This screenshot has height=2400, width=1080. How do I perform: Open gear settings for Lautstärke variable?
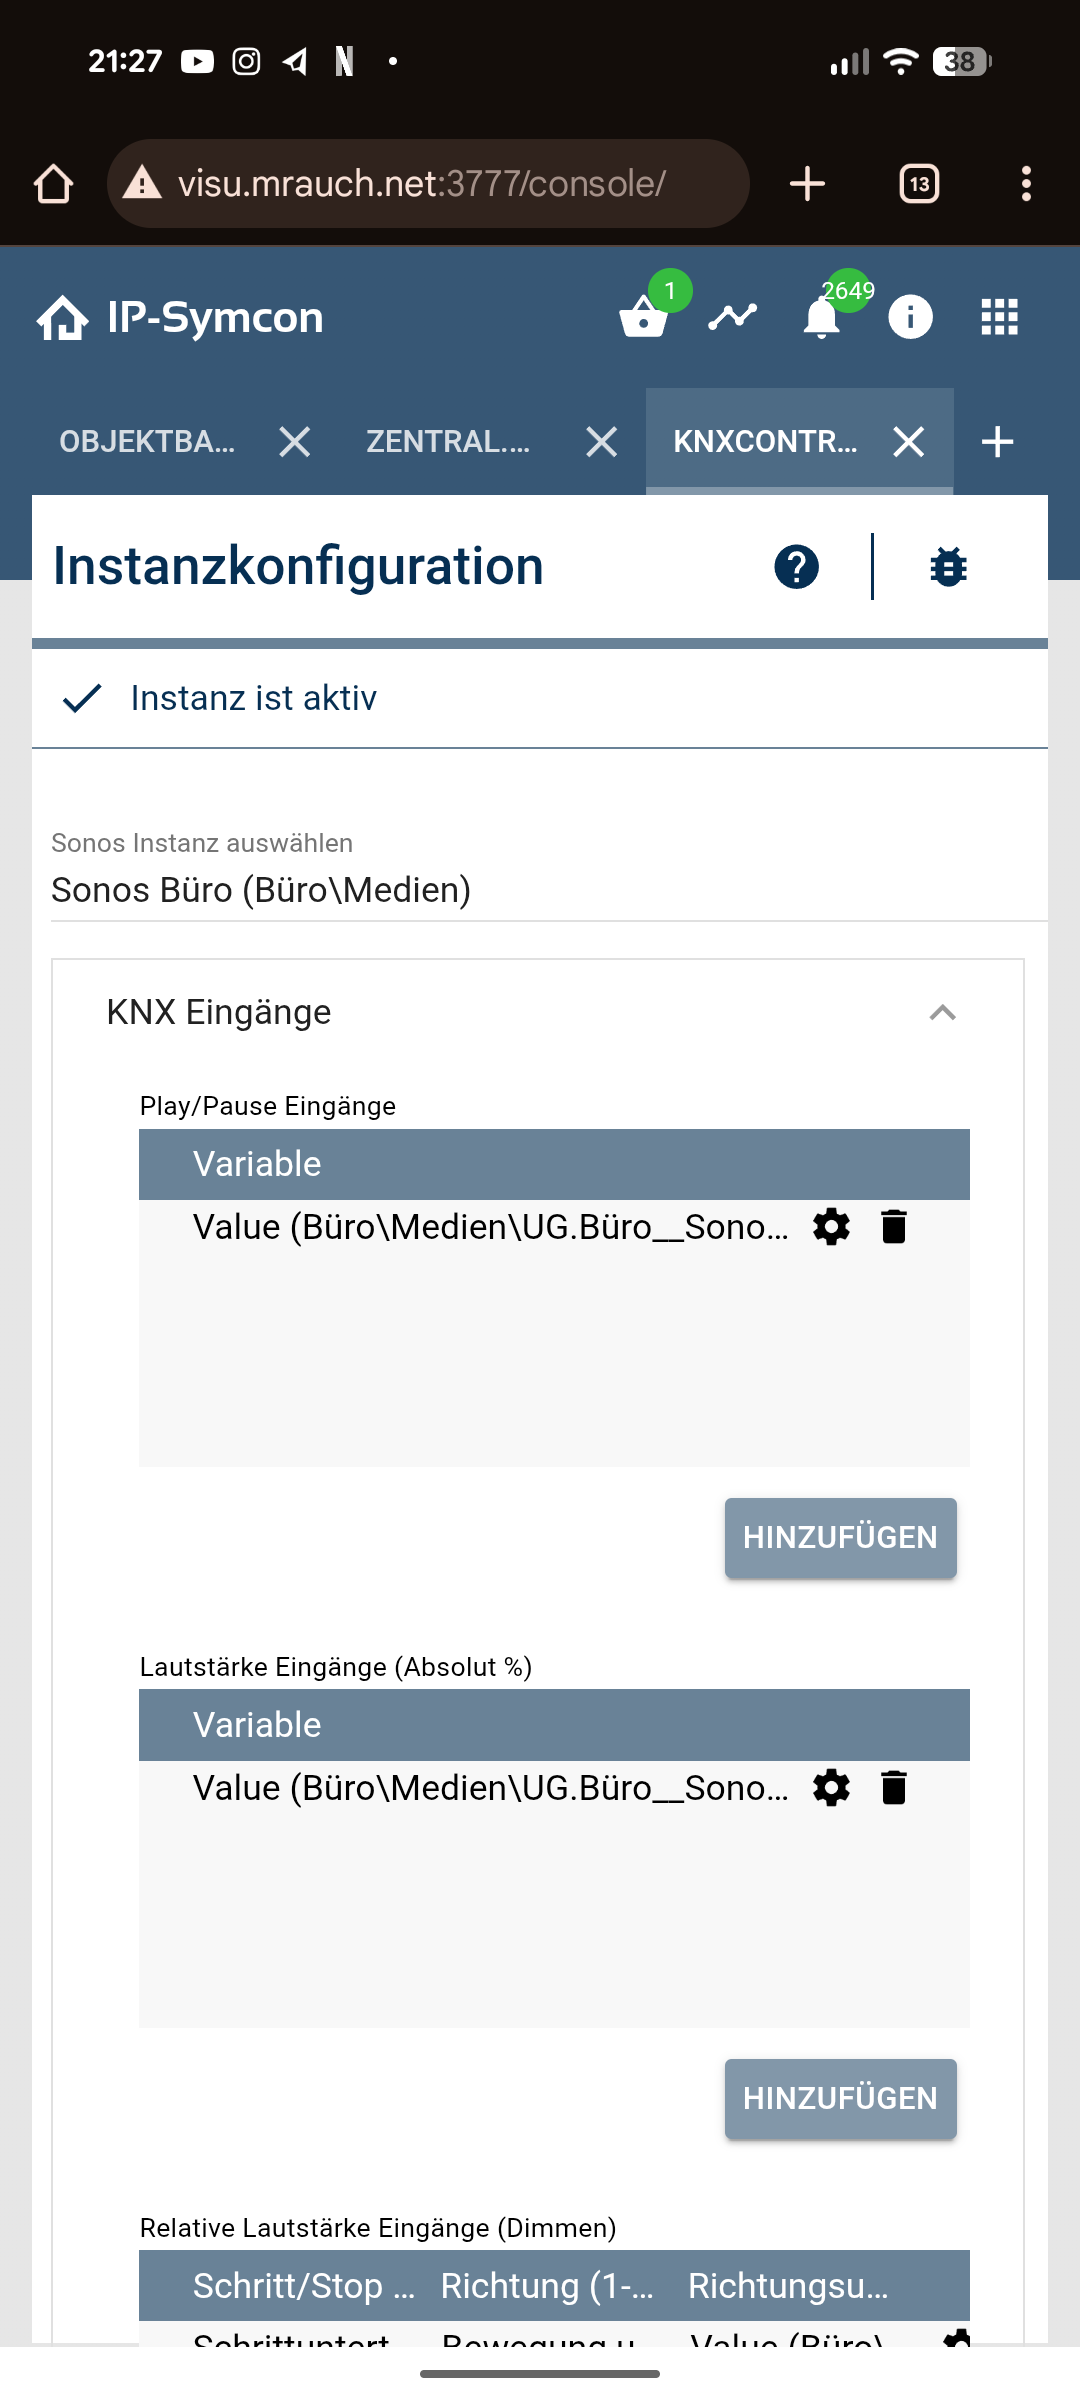point(831,1788)
